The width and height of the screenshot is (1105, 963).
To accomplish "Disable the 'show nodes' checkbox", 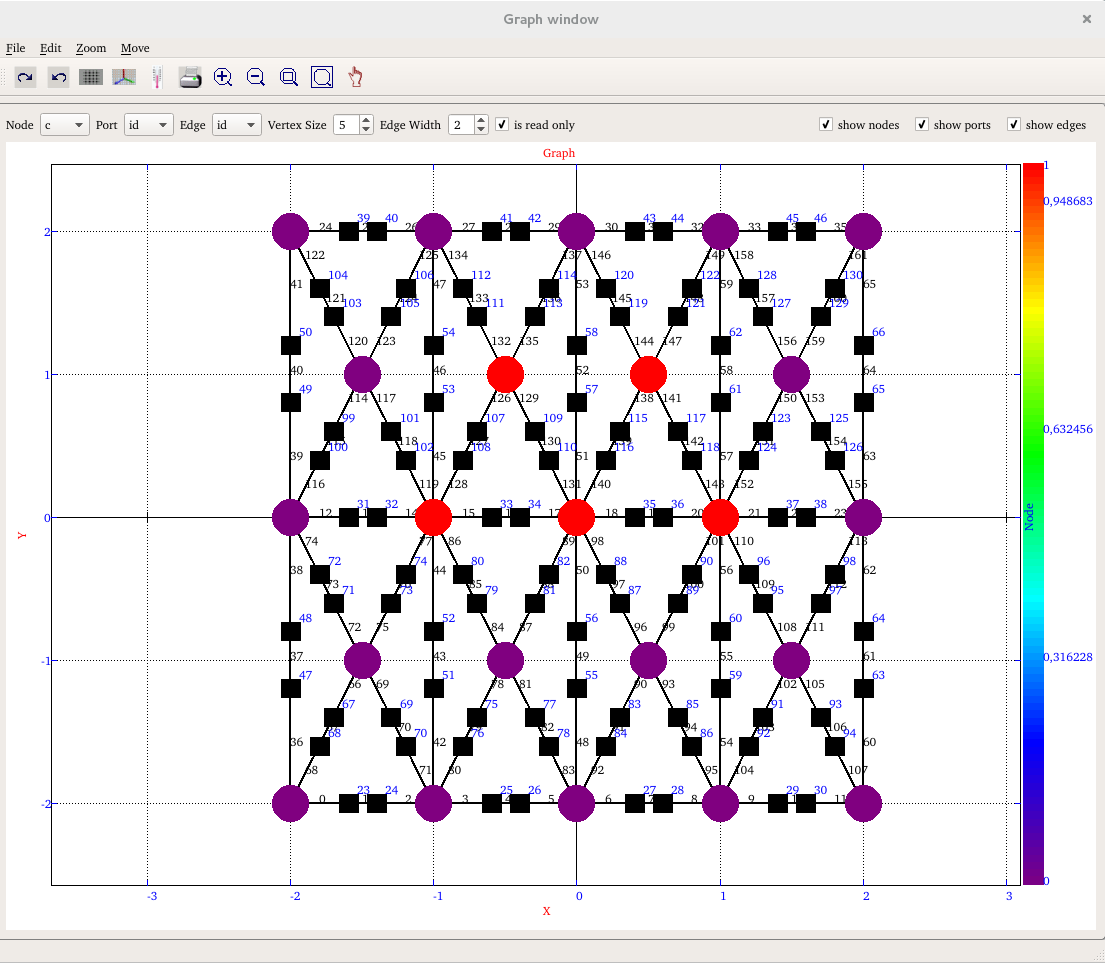I will click(826, 125).
